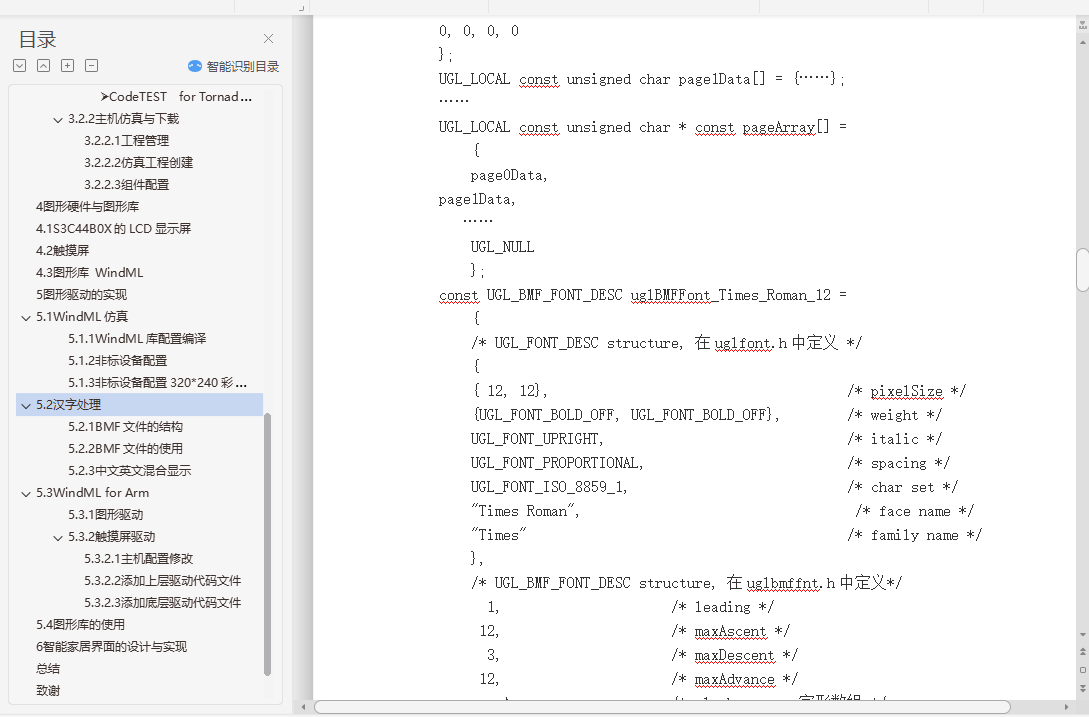Go to 5.1.1WindML 库配置编译 heading
This screenshot has width=1089, height=717.
point(137,338)
